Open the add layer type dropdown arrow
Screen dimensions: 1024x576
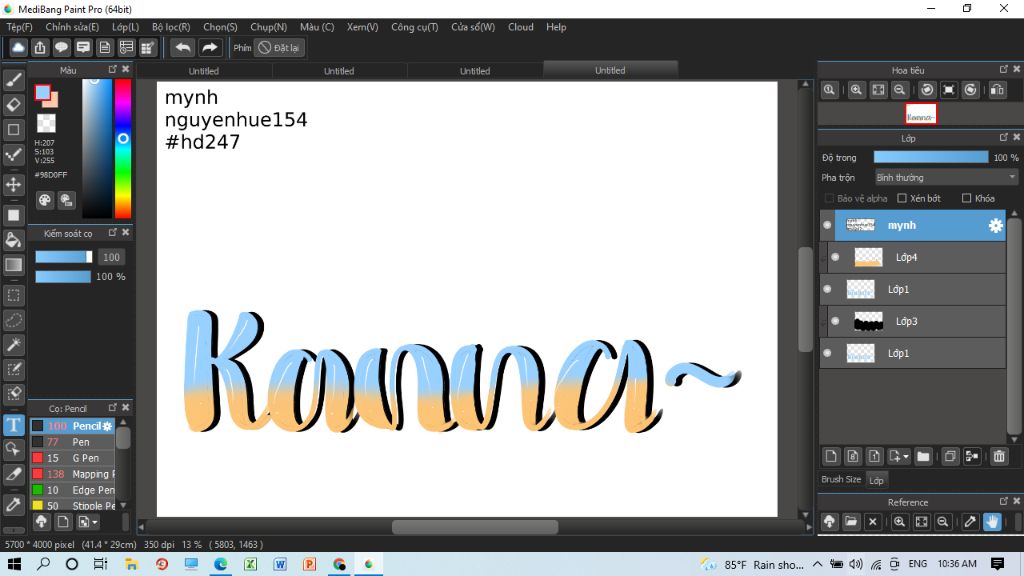[x=906, y=456]
